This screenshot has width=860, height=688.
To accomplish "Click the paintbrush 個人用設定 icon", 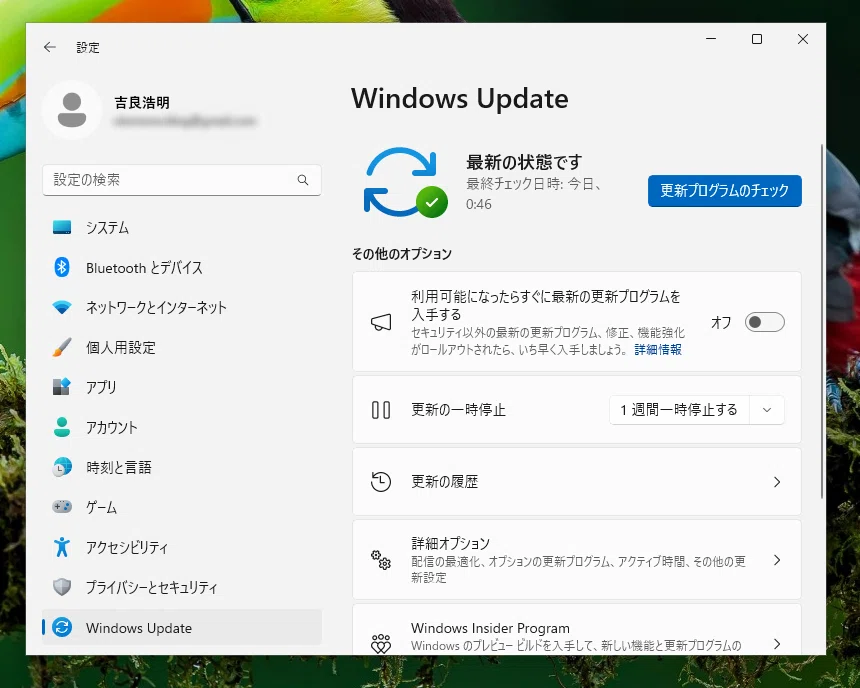I will (x=62, y=347).
